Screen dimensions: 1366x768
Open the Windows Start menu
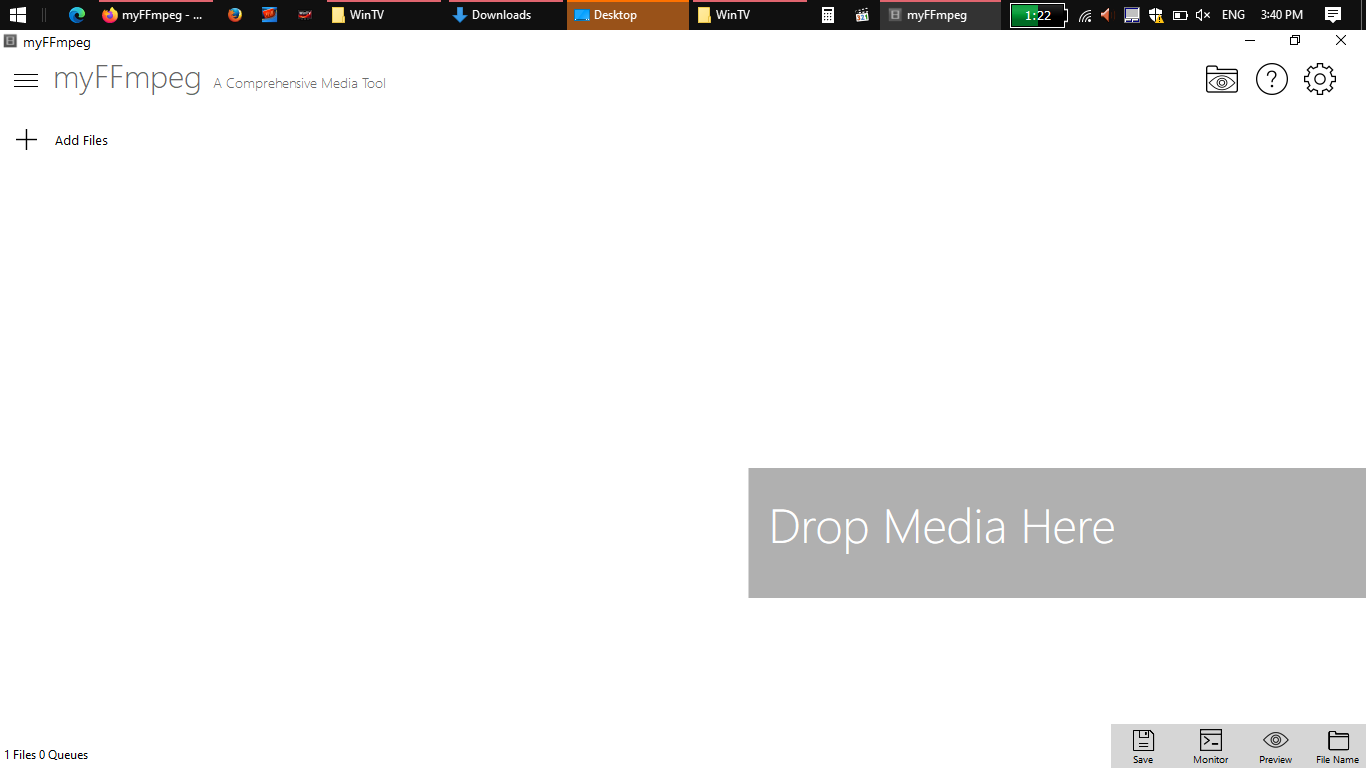click(x=18, y=15)
